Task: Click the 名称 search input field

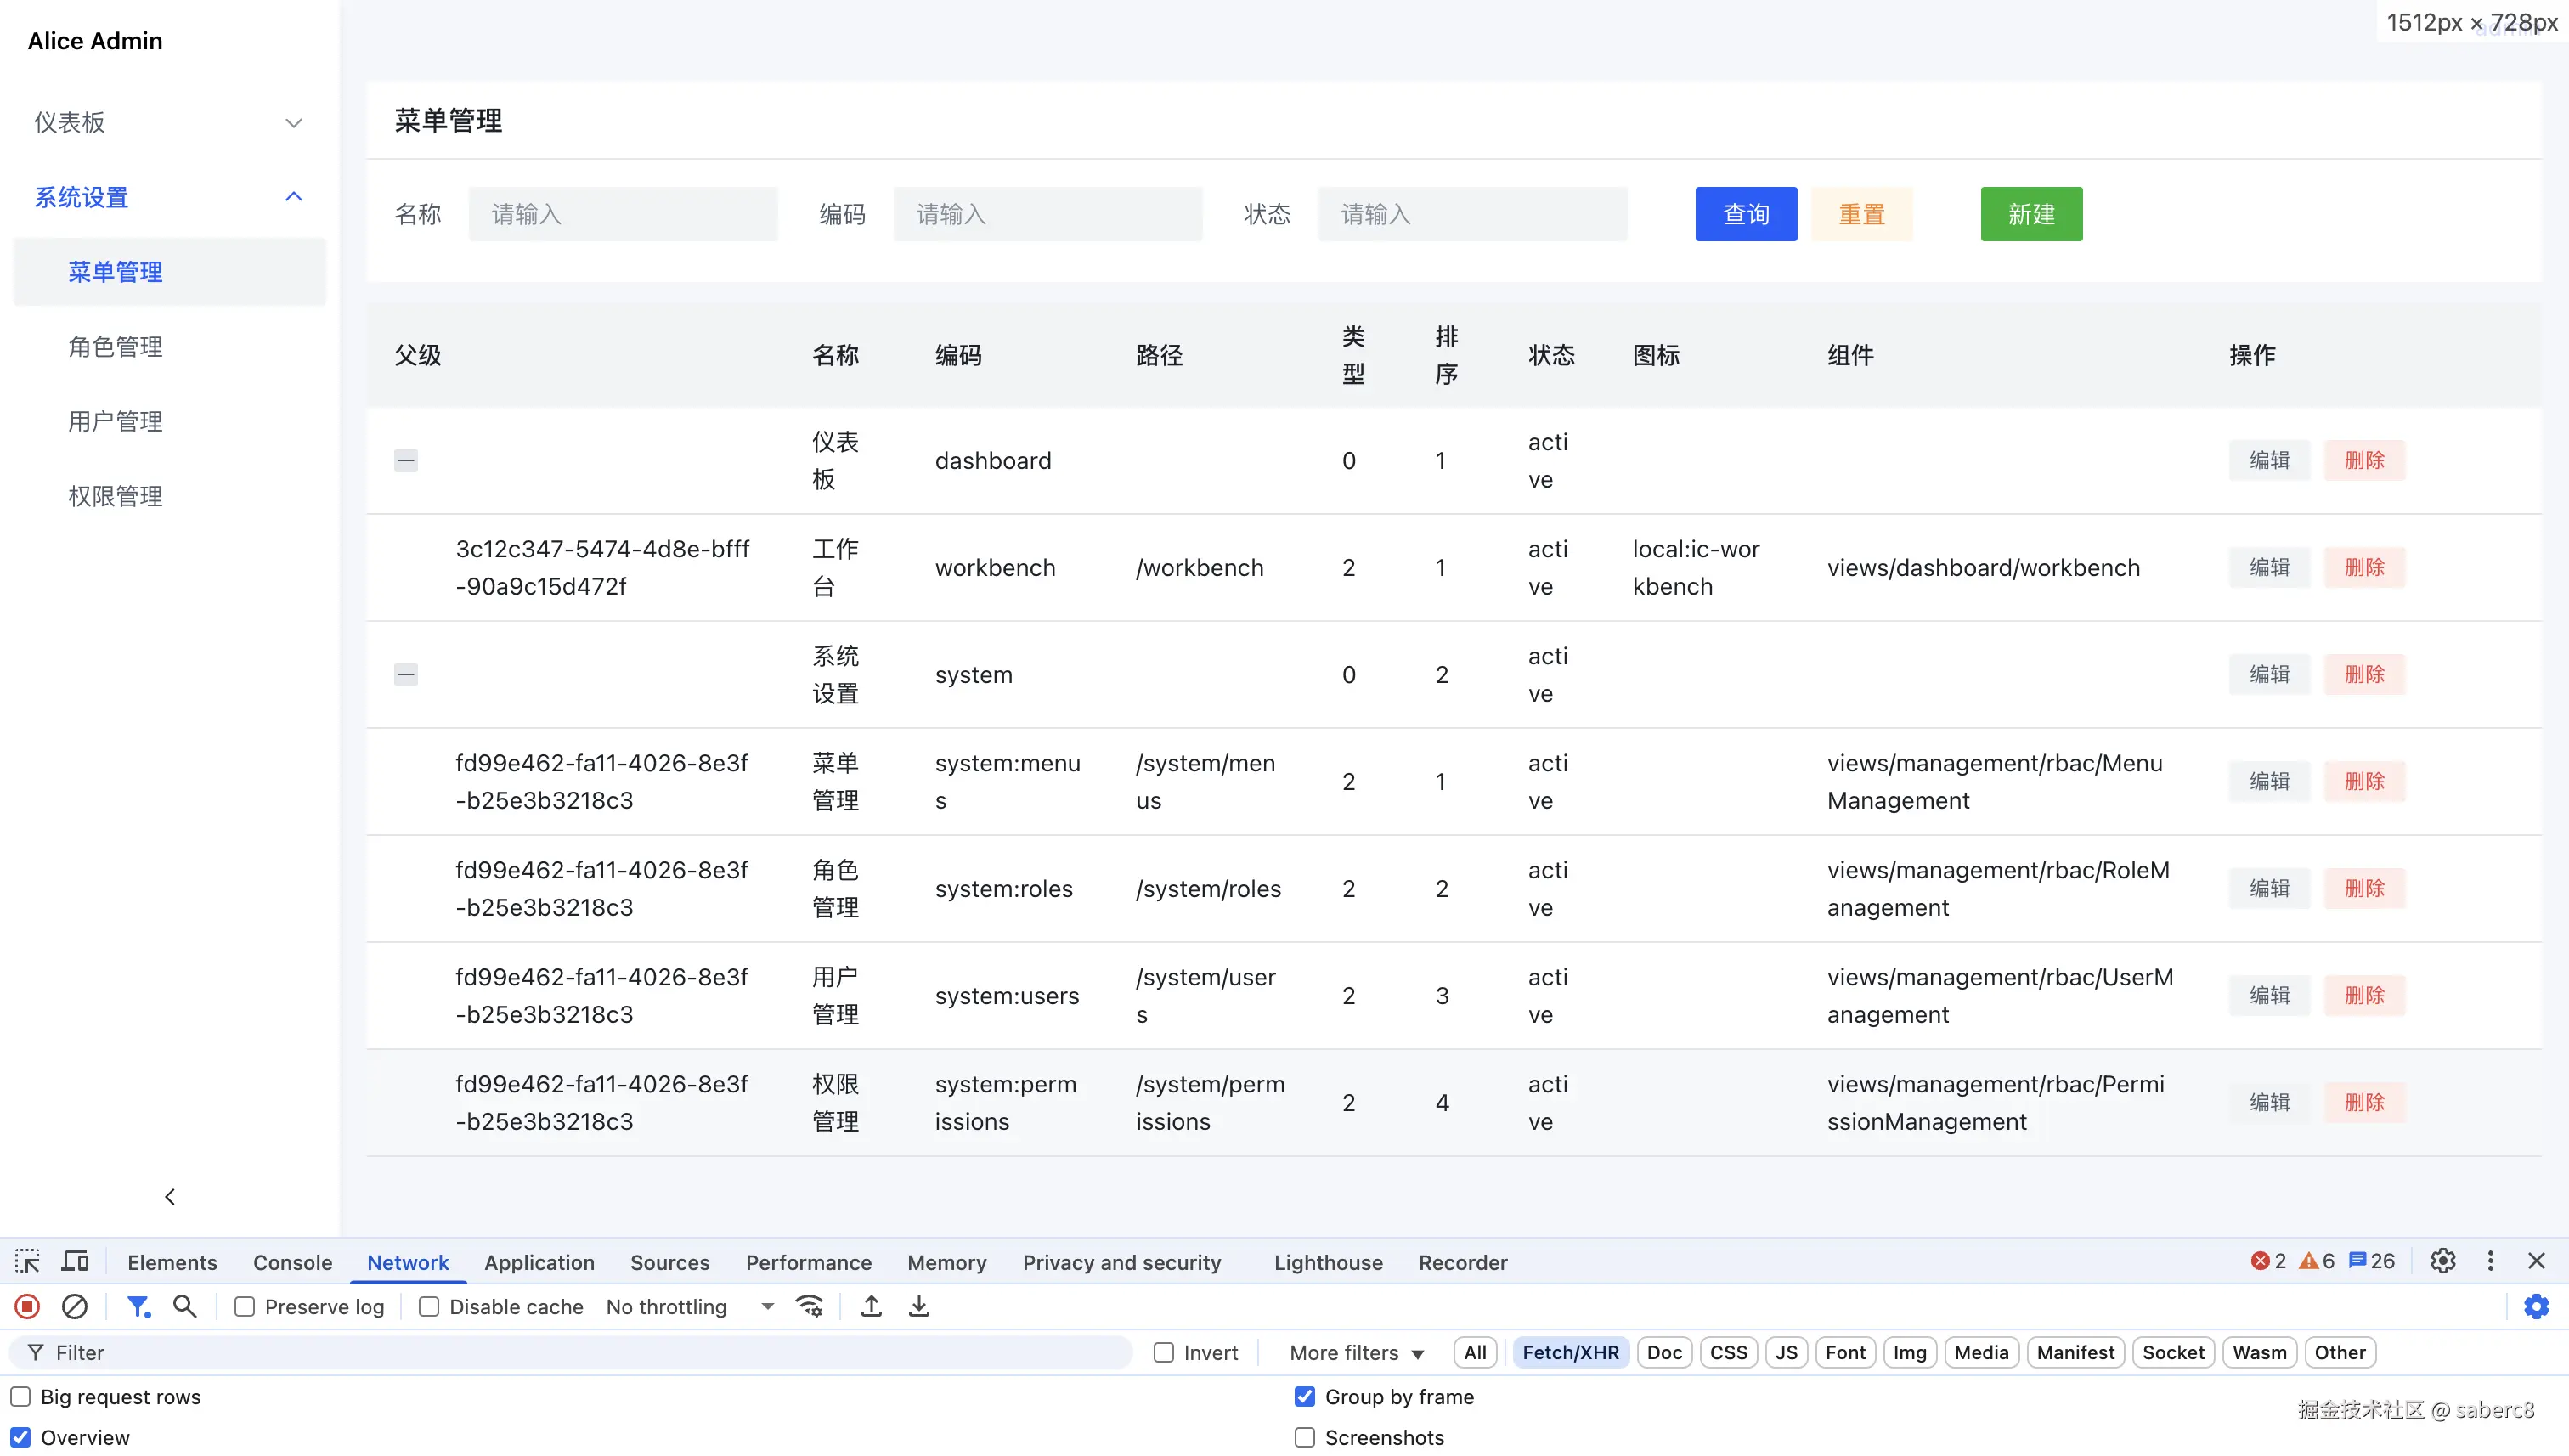Action: (x=622, y=214)
